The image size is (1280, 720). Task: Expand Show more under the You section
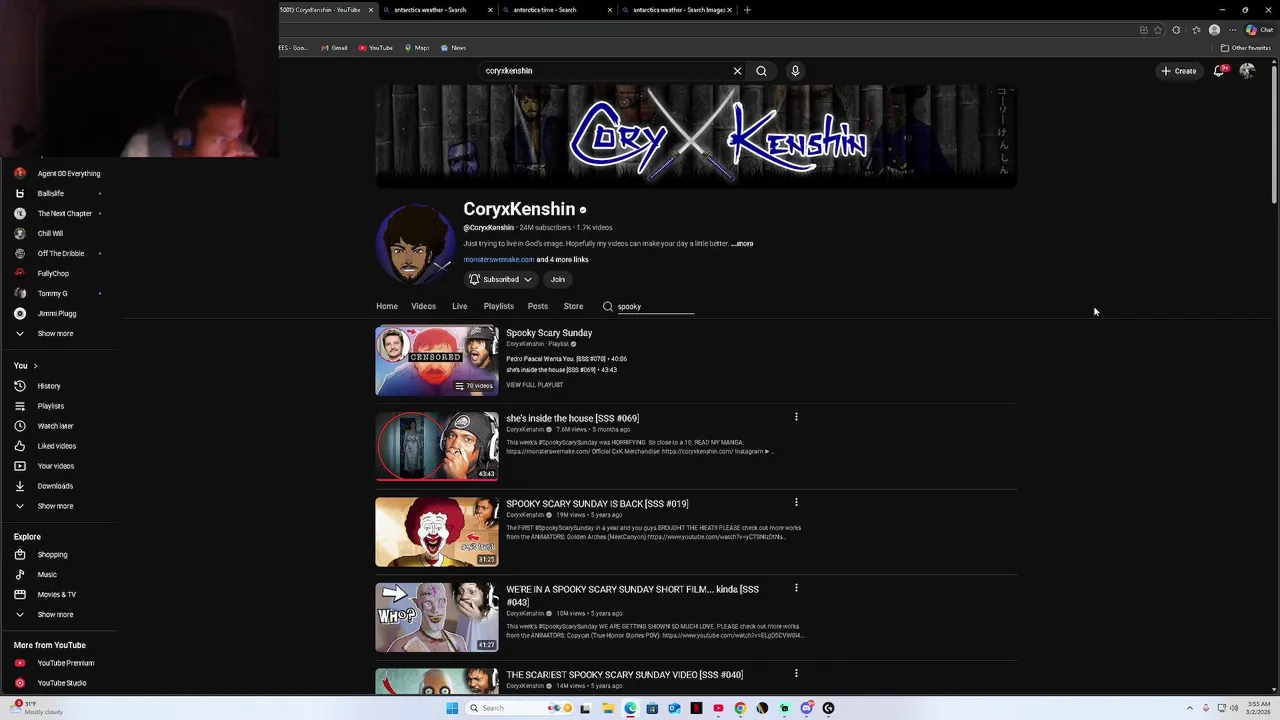tap(55, 506)
